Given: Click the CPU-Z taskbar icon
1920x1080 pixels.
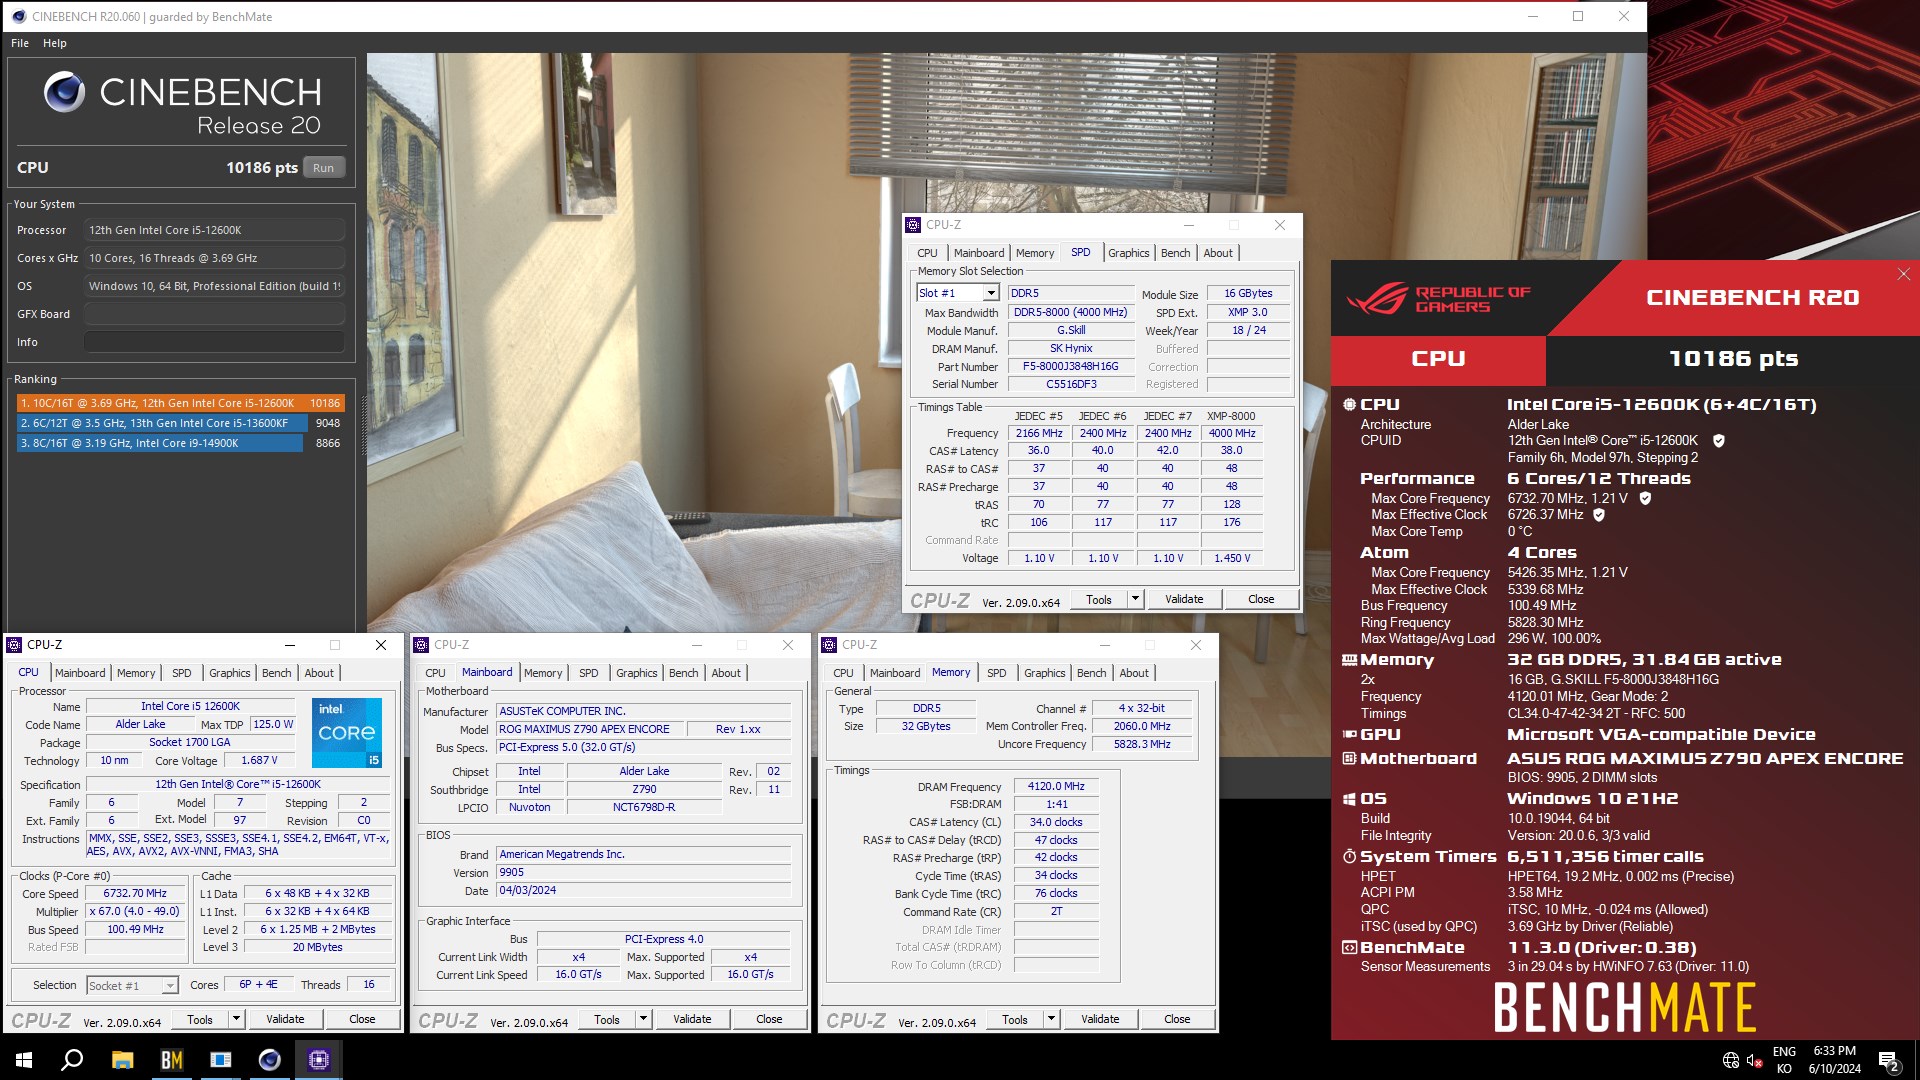Looking at the screenshot, I should coord(319,1060).
